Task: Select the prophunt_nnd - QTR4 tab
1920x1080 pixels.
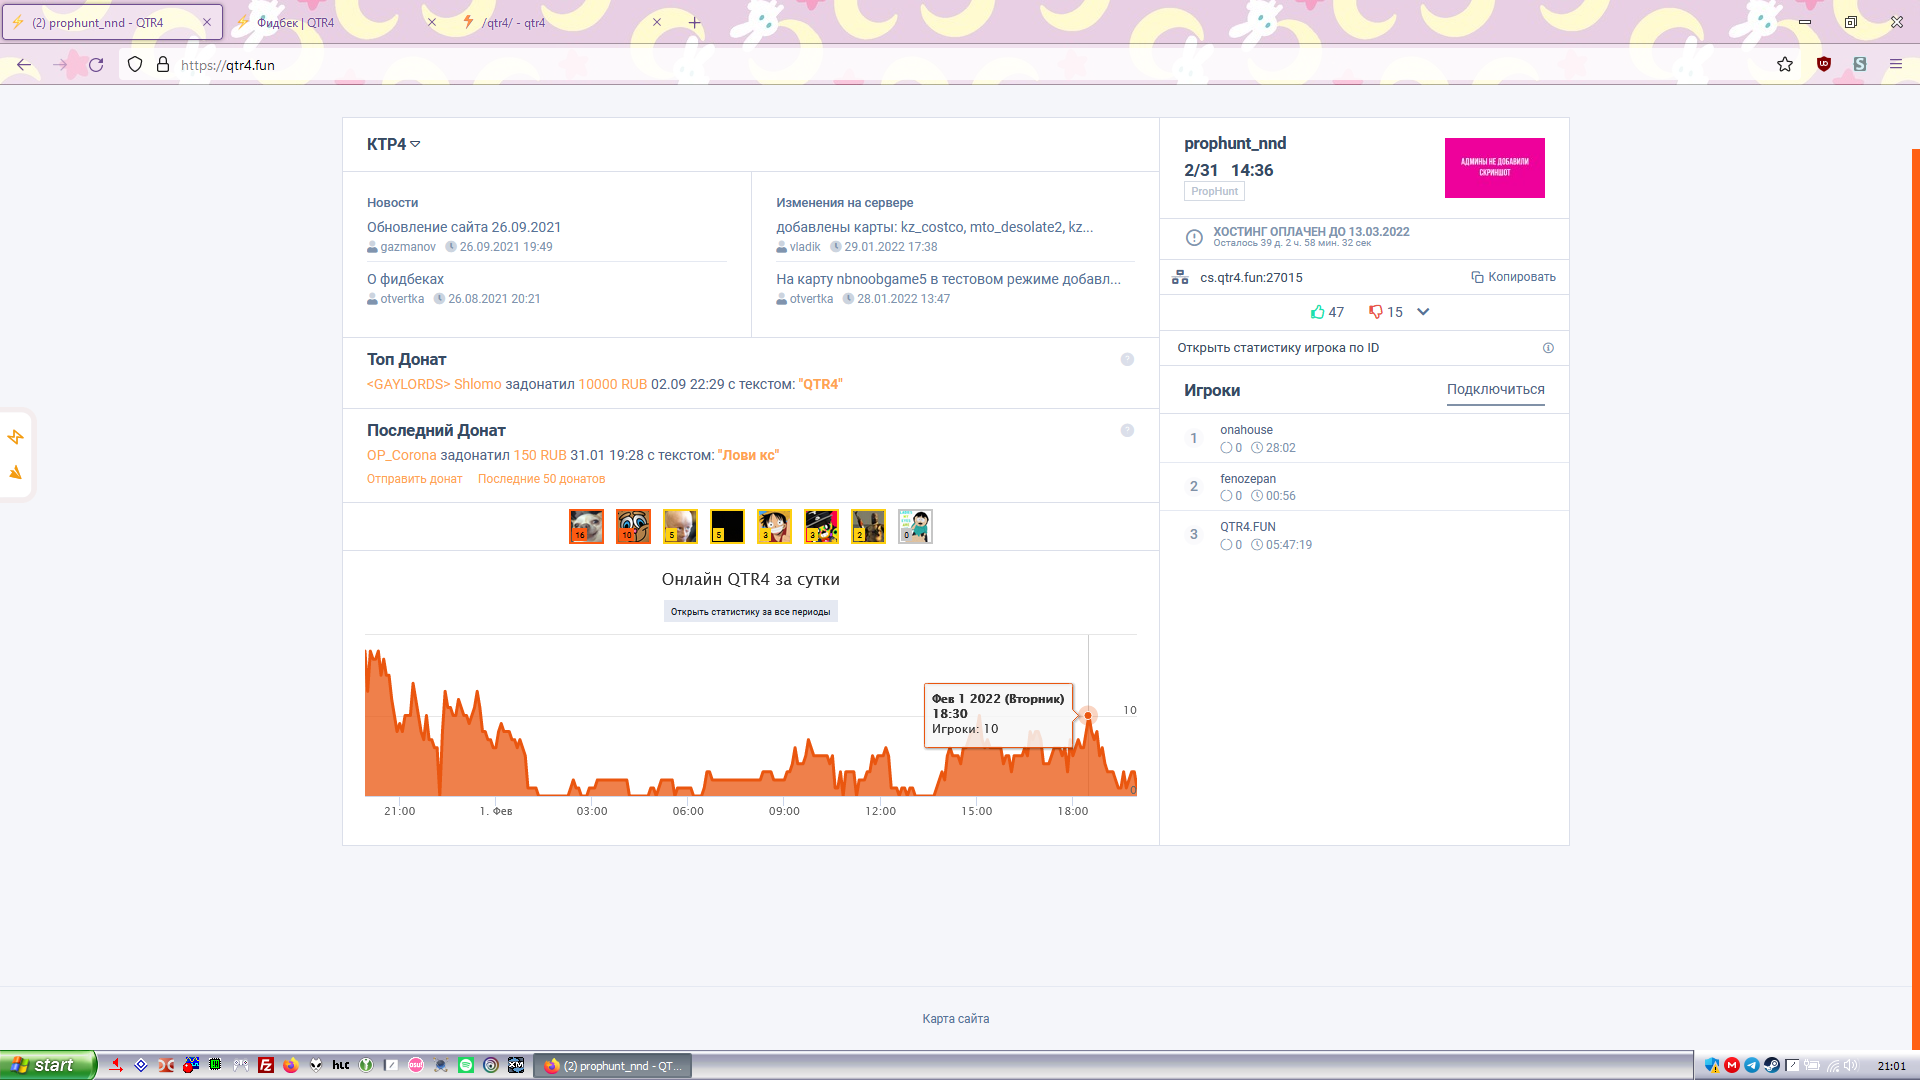Action: point(112,22)
